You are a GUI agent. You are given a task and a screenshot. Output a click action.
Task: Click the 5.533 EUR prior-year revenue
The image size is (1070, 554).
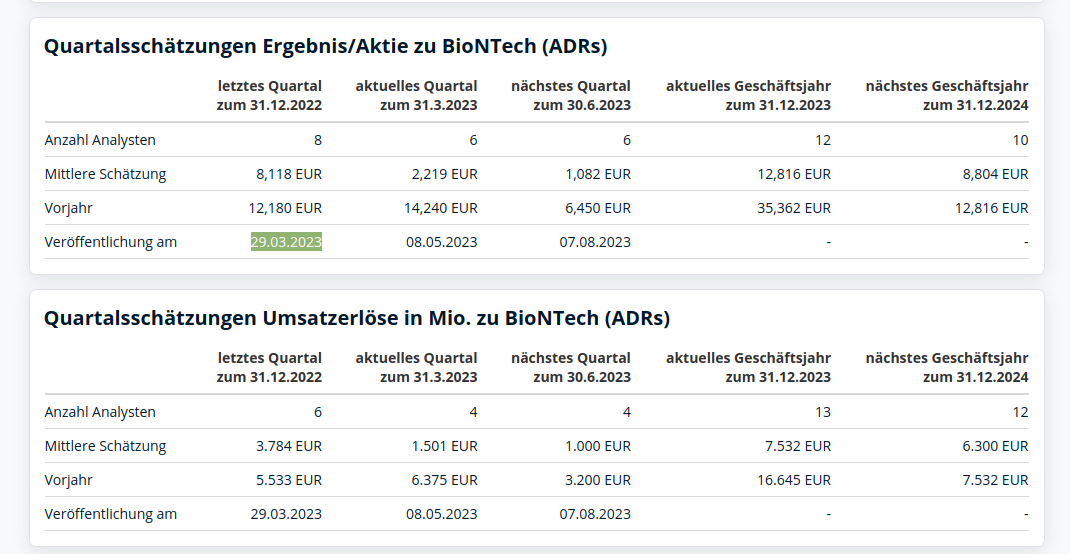click(289, 480)
